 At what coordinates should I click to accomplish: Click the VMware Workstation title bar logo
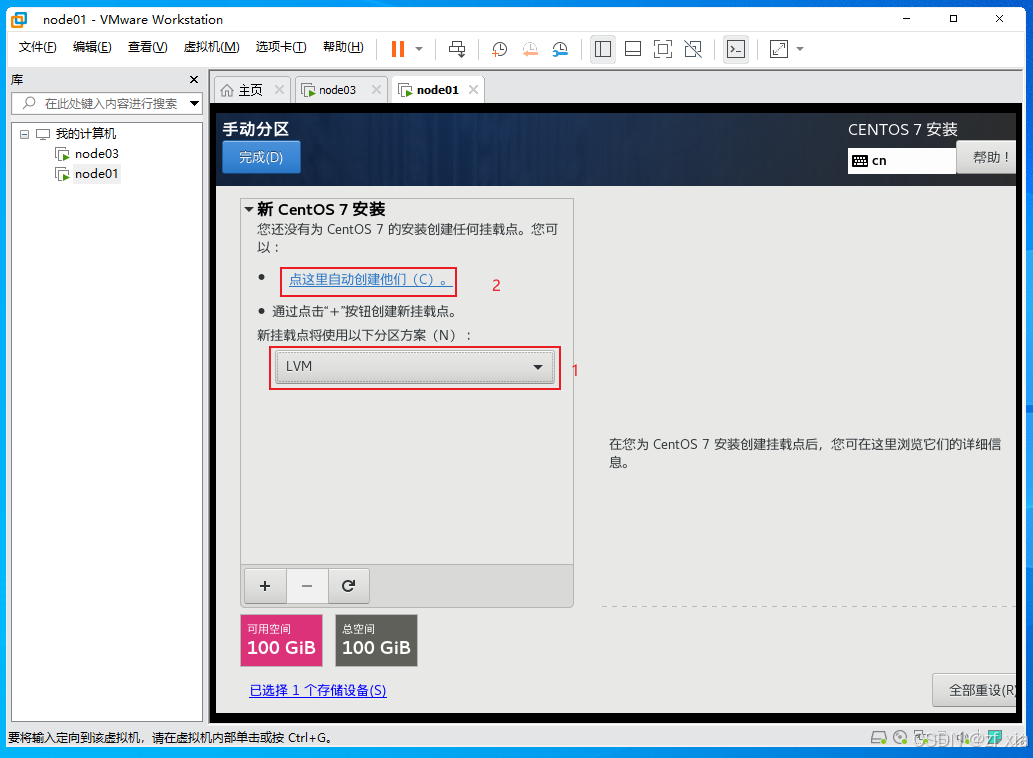19,20
